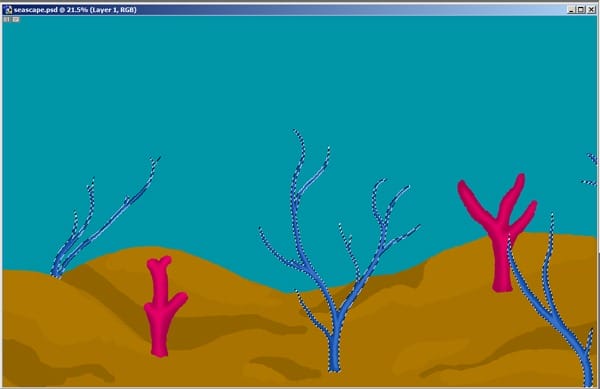Click the Photoshop document icon in title bar
Image resolution: width=600 pixels, height=389 pixels.
click(x=8, y=10)
